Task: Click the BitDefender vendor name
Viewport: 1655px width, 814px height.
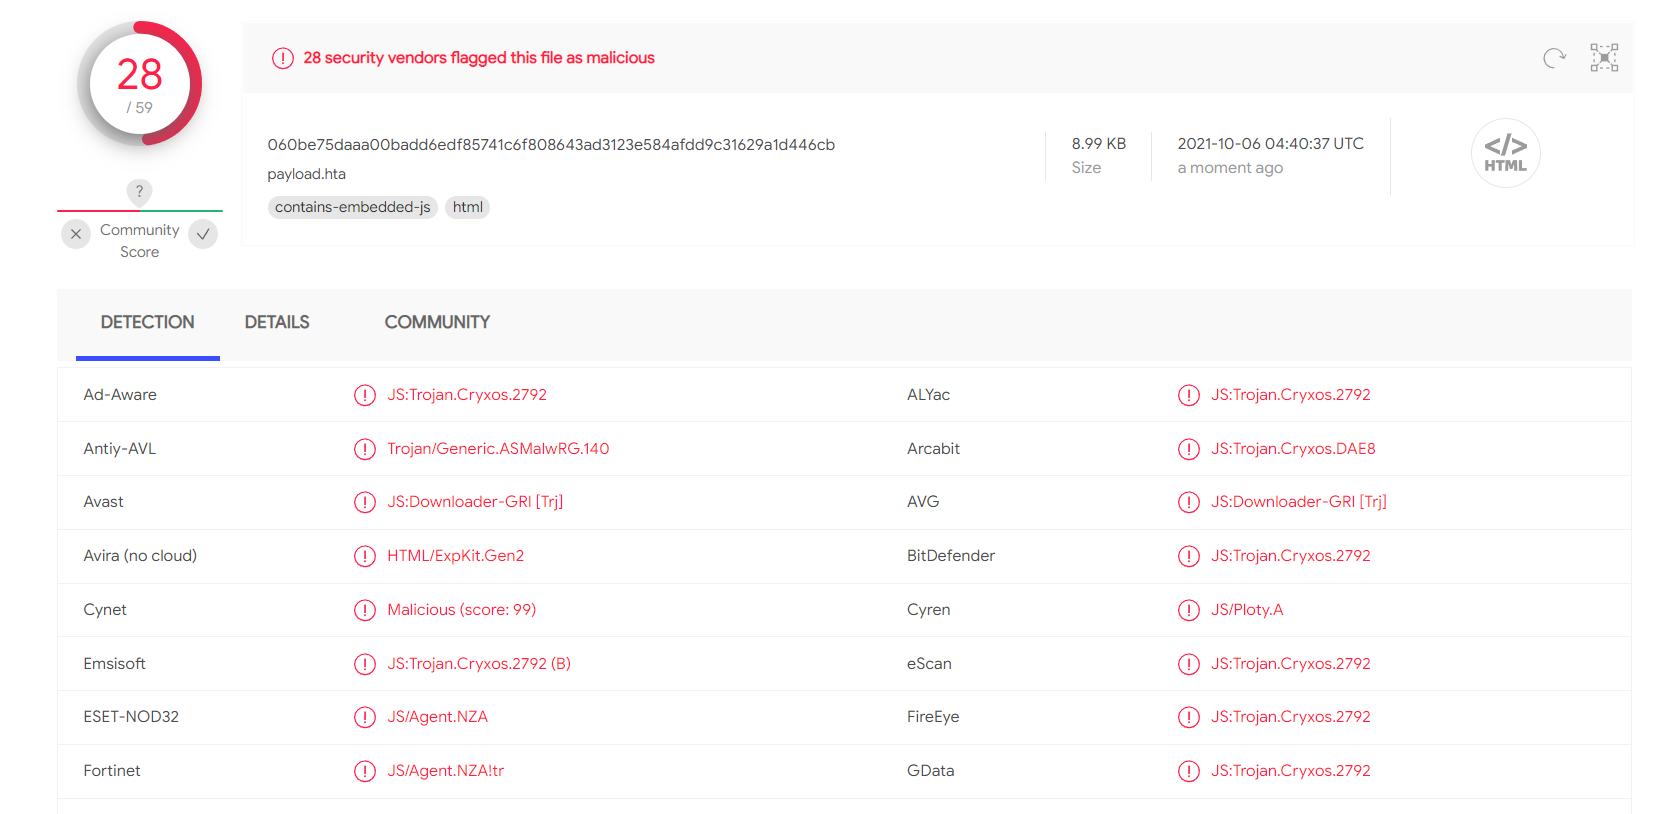Action: pos(951,556)
